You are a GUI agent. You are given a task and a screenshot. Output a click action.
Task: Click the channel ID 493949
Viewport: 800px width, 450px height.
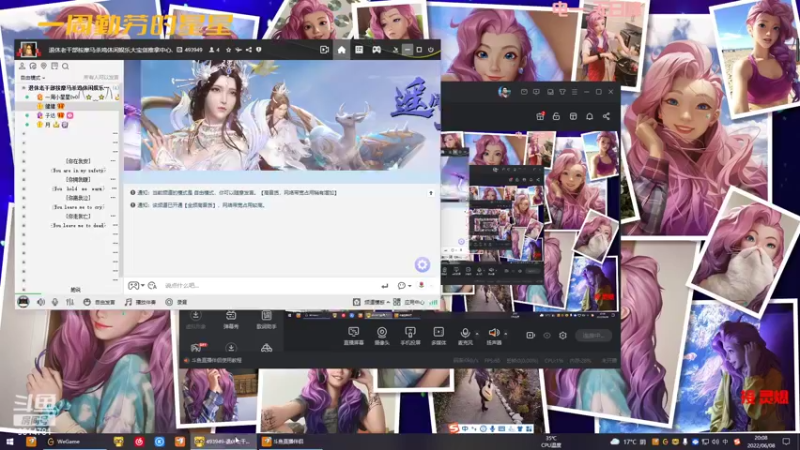coord(193,50)
